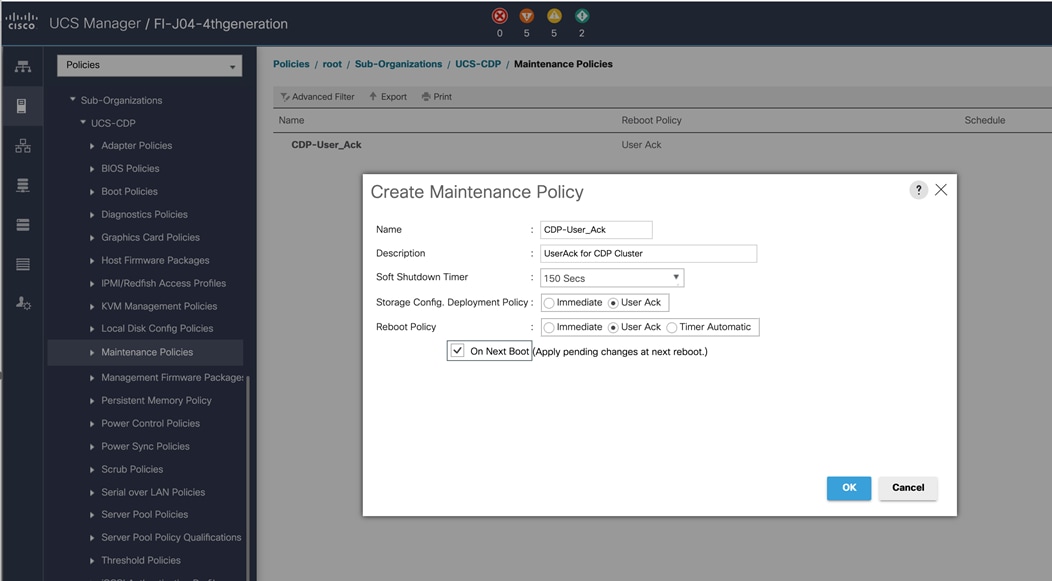Select Management Firmware Packages in the tree
Screen dimensions: 1052x581
coord(172,378)
